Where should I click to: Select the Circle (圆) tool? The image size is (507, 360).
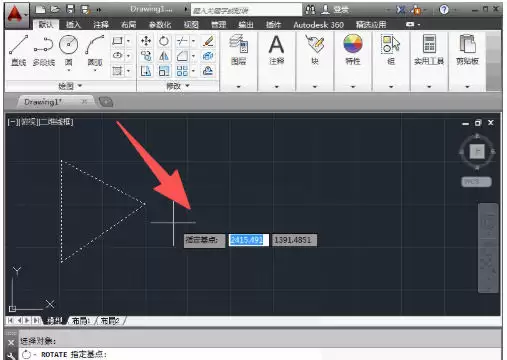69,50
